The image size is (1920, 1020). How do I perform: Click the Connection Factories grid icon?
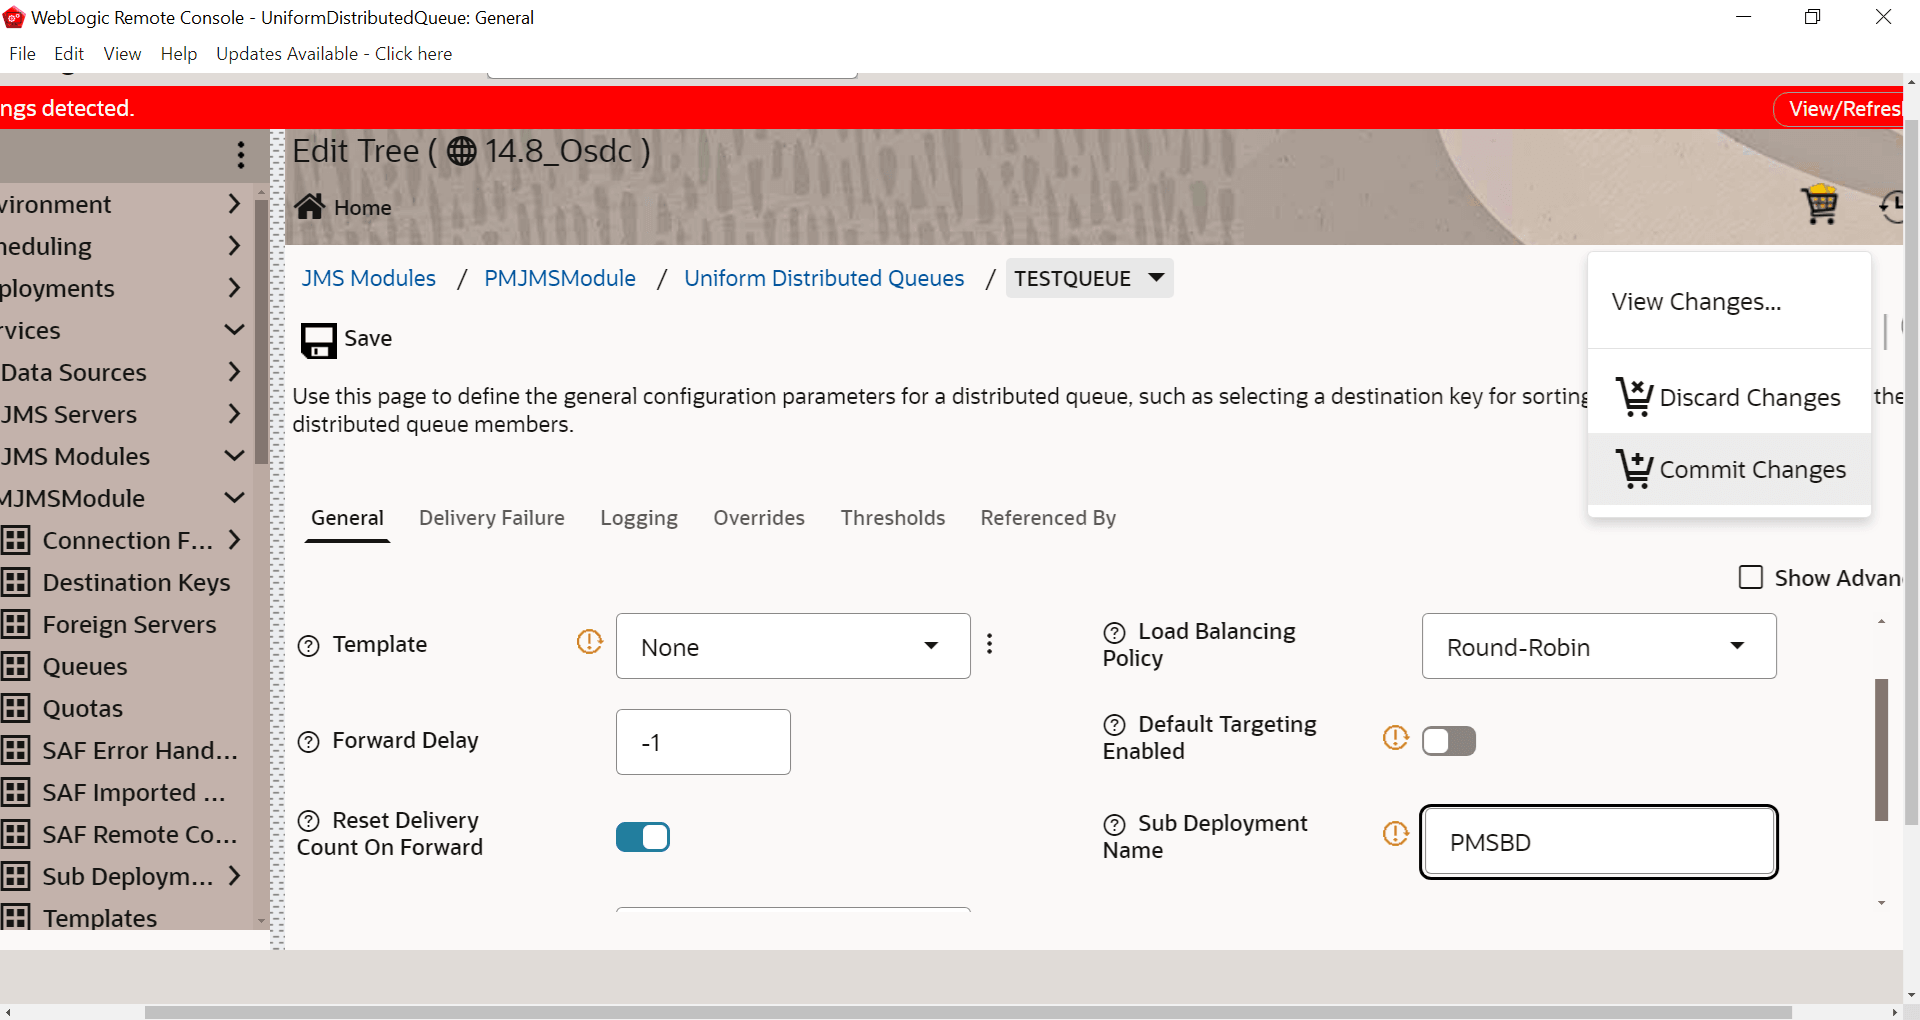[16, 540]
